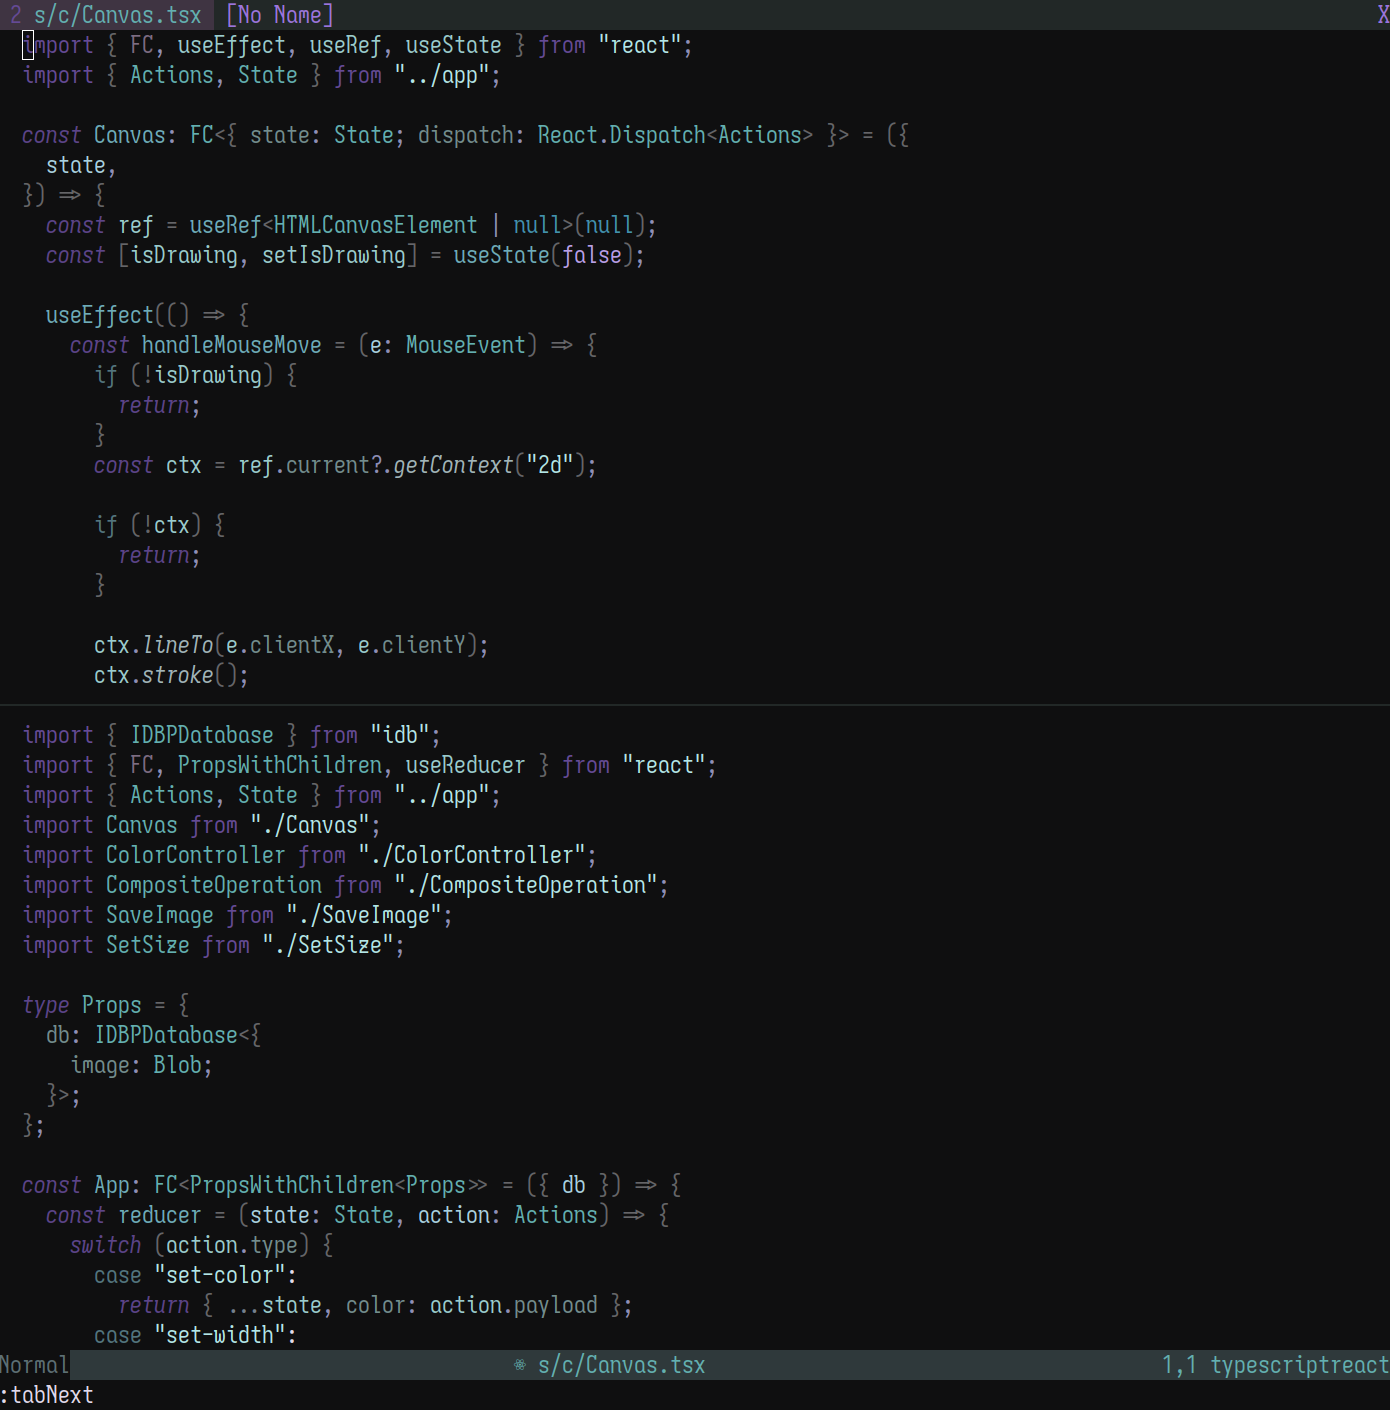Click the "set-color" case string
Viewport: 1390px width, 1410px height.
218,1274
